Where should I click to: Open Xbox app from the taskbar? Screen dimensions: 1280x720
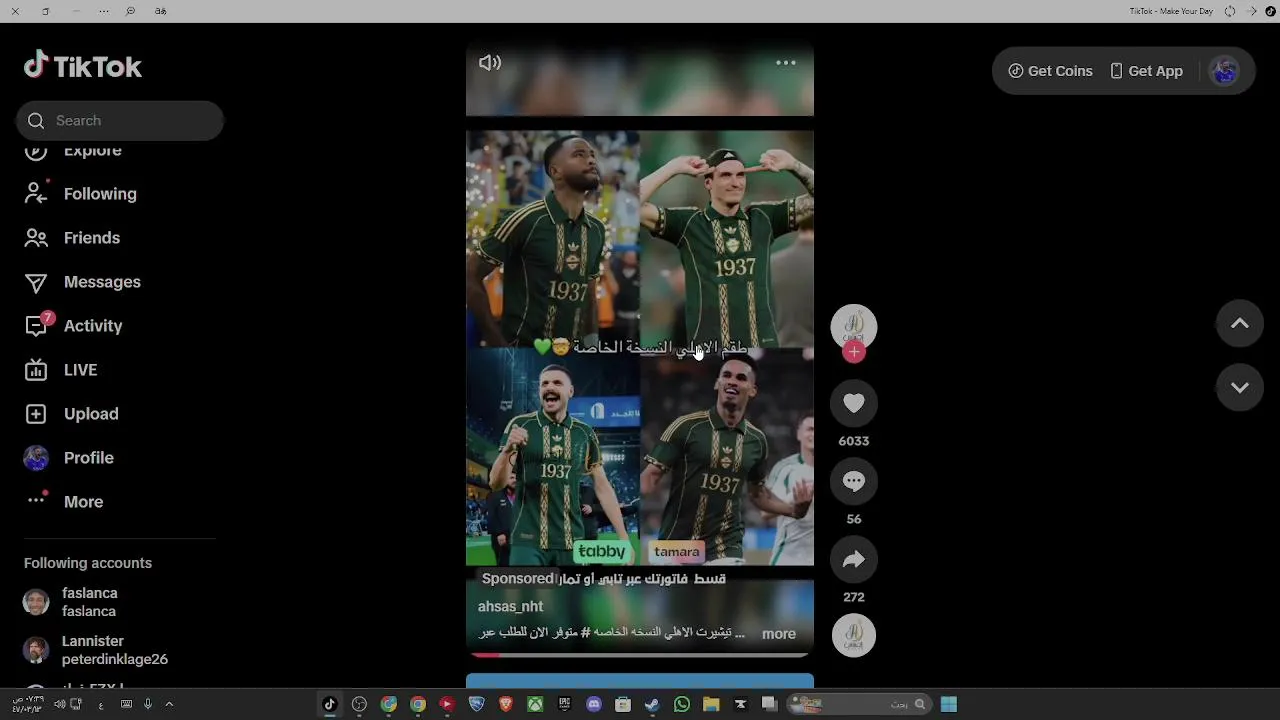click(536, 704)
